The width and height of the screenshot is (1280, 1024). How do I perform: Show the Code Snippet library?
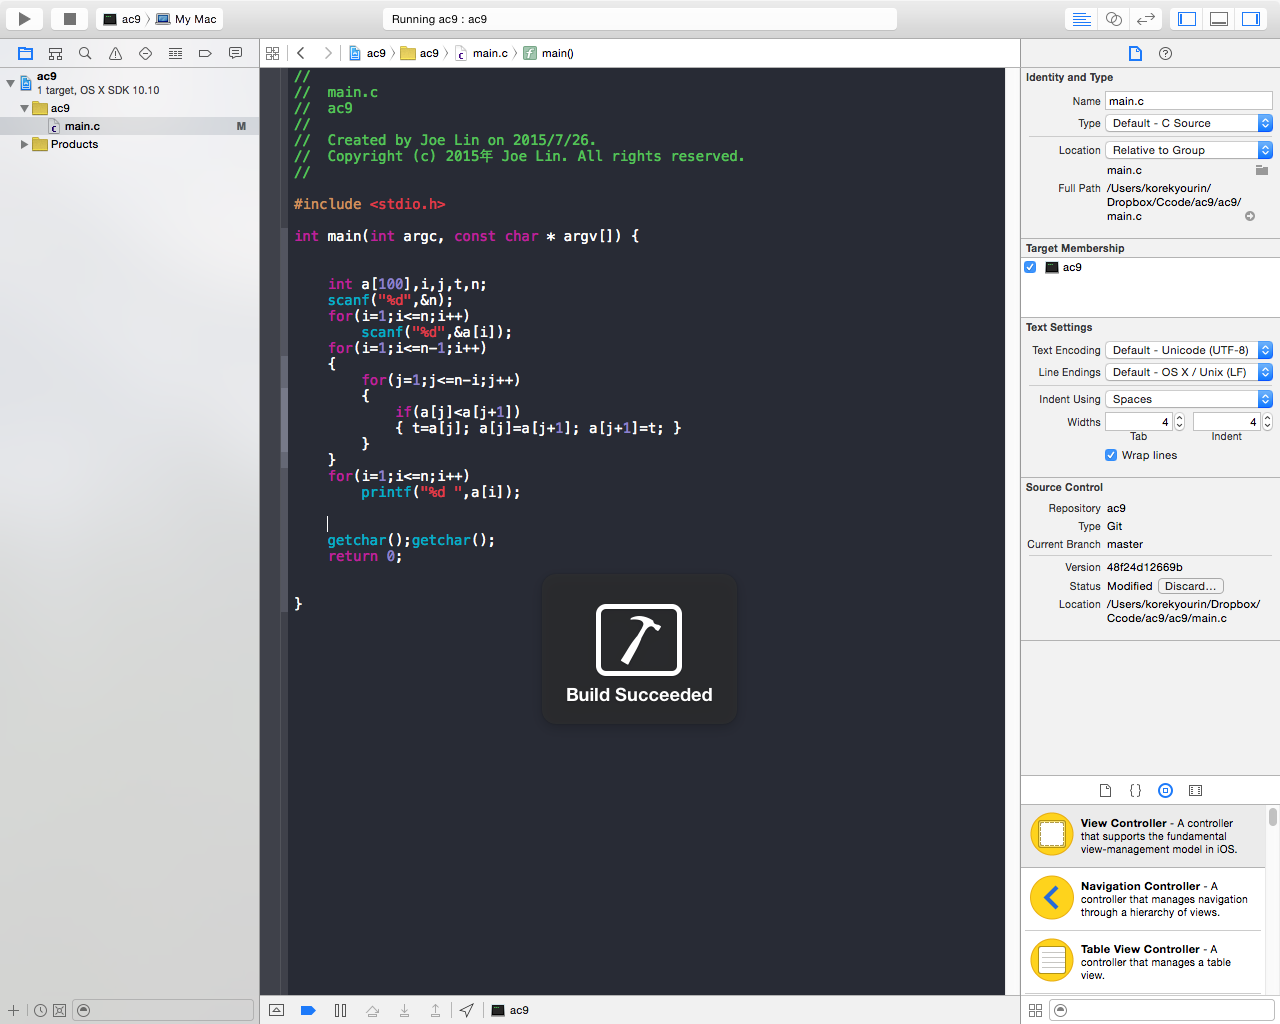click(1135, 790)
